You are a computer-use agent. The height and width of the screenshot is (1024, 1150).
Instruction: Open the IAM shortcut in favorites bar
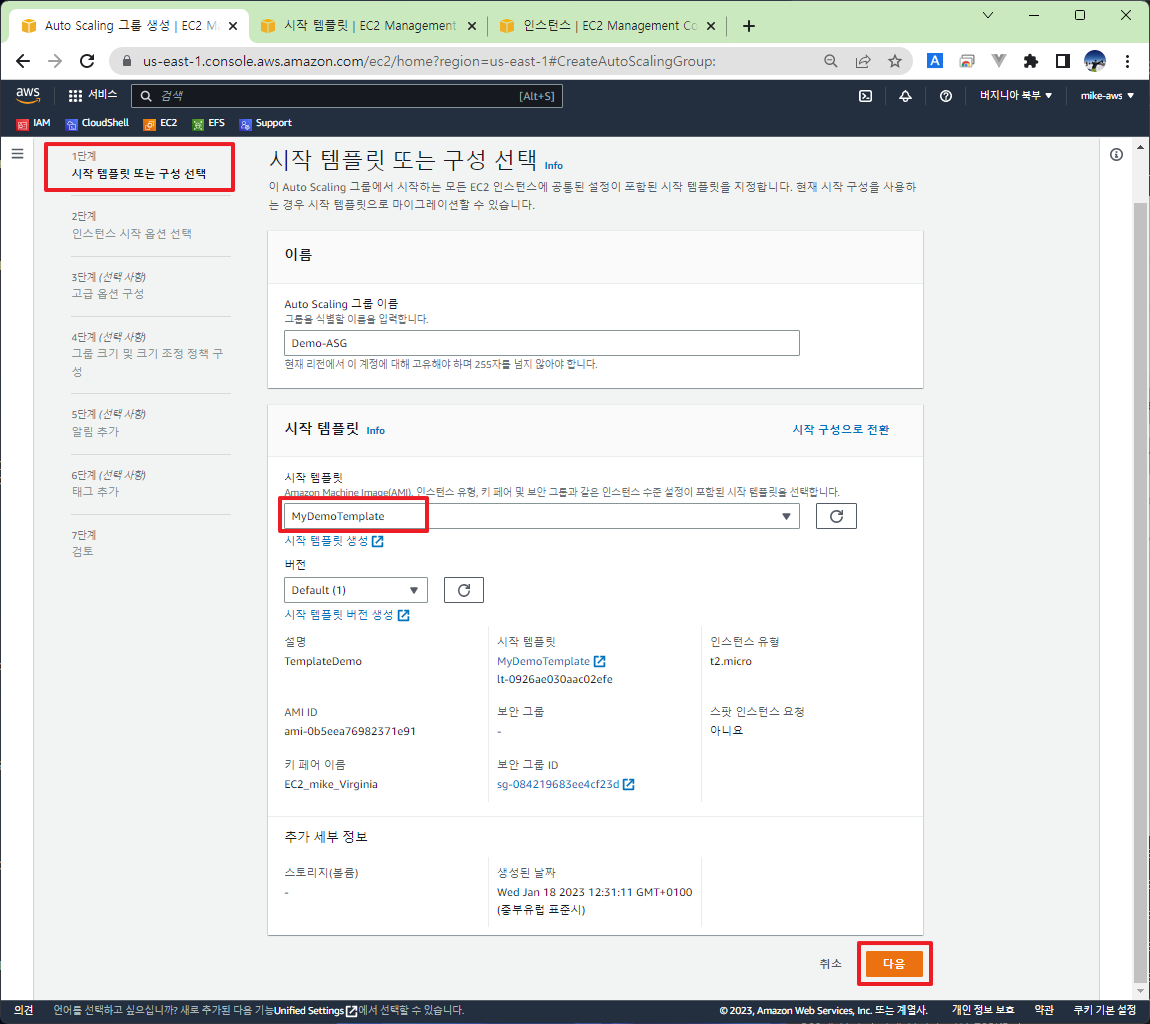34,123
